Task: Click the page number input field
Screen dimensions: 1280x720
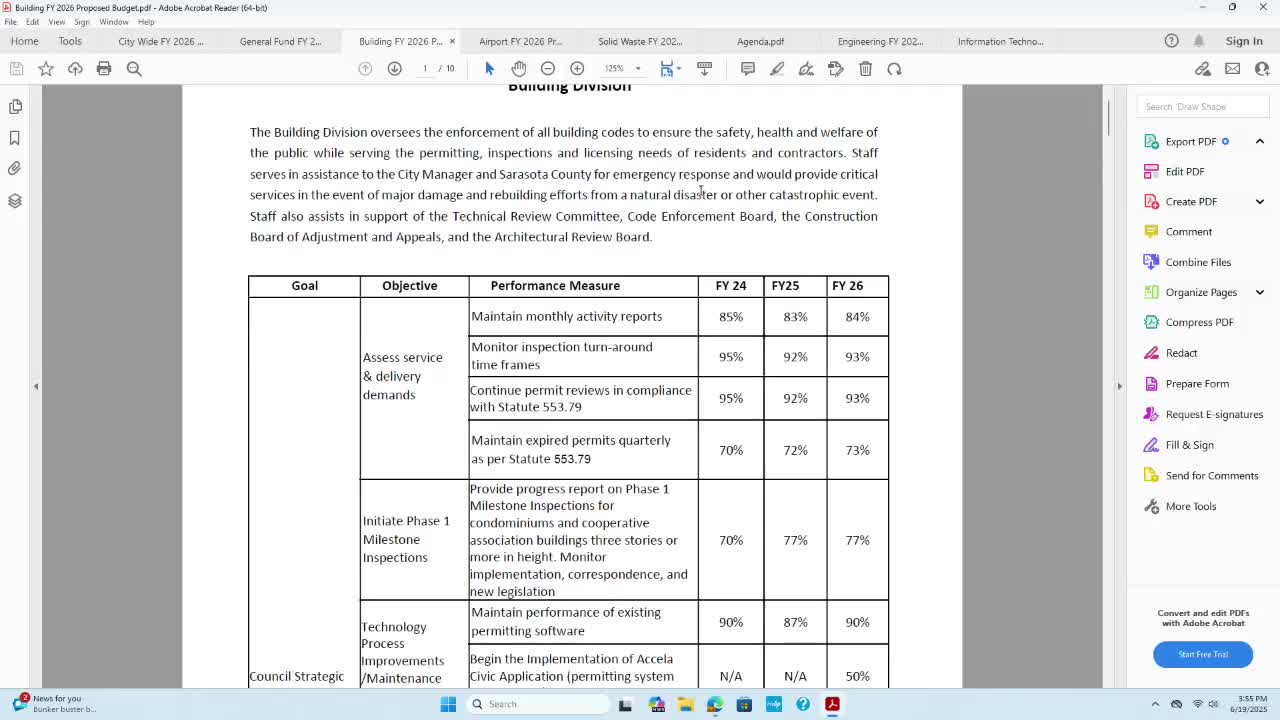Action: (x=425, y=68)
